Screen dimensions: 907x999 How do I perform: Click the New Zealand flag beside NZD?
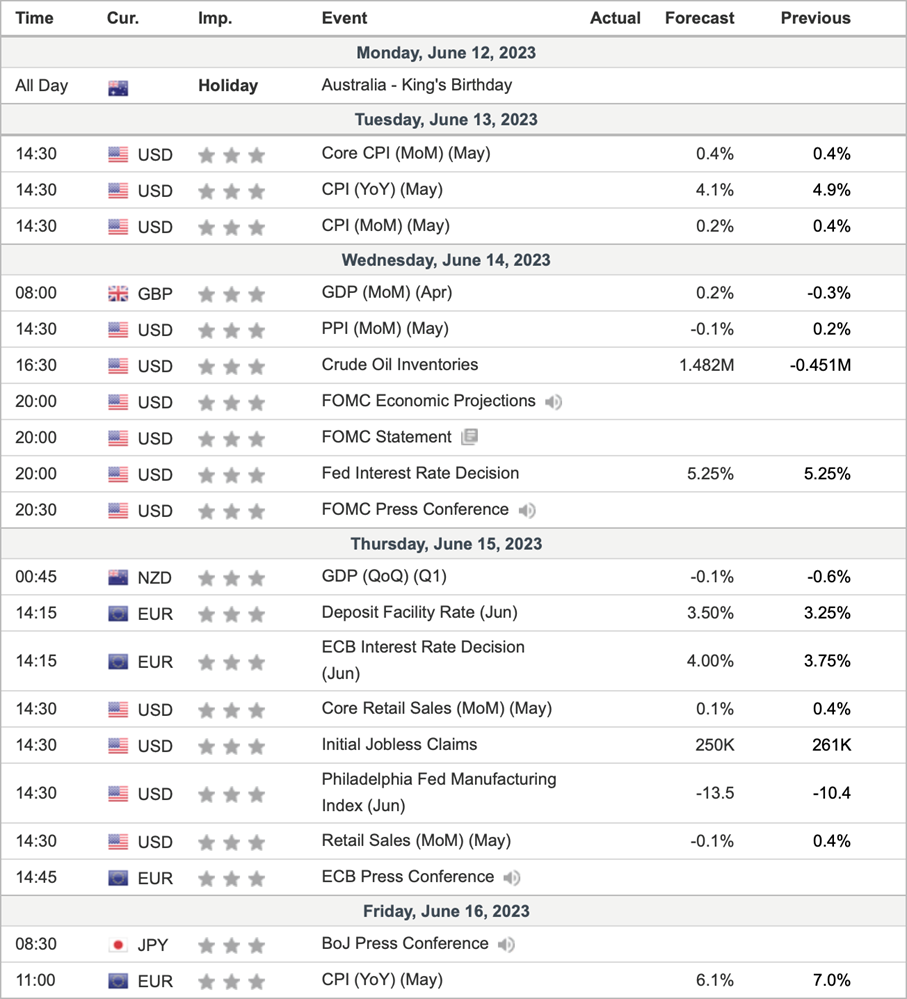(x=118, y=578)
